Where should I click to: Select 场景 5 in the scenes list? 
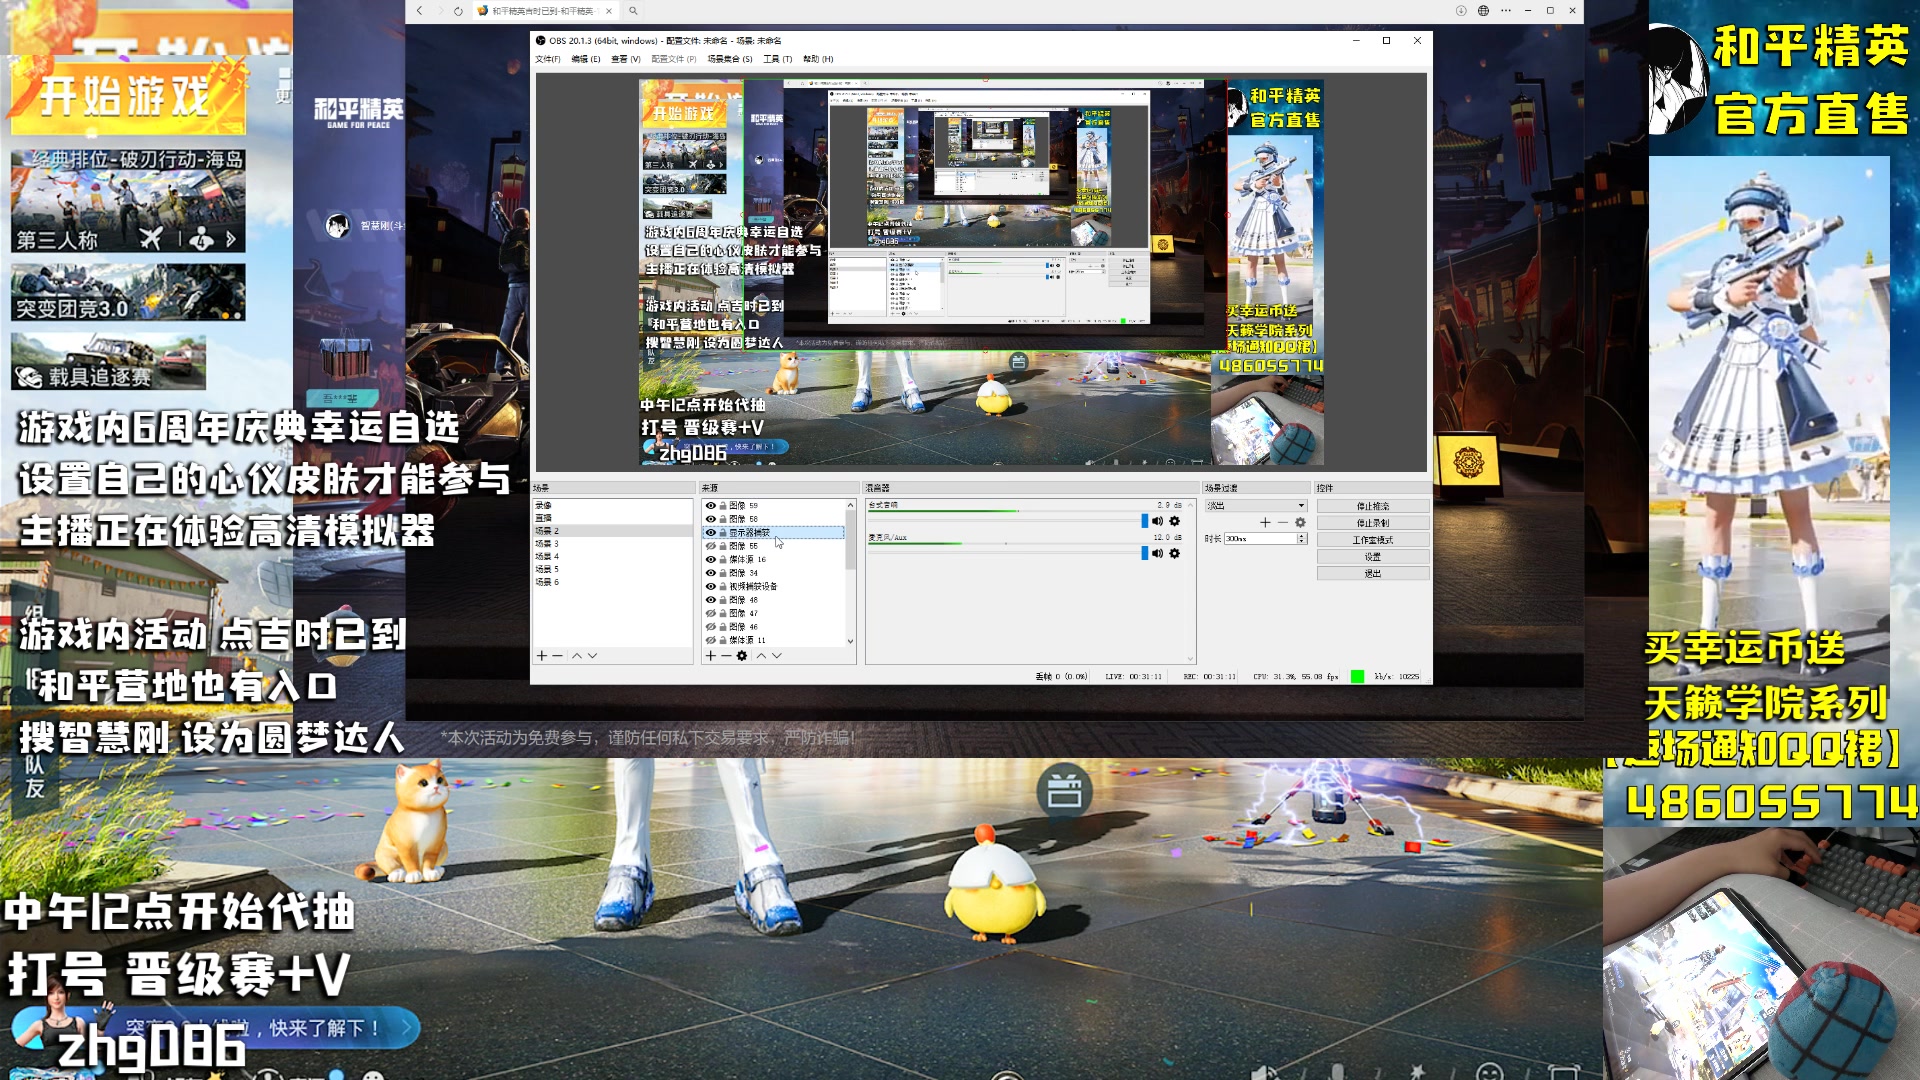pyautogui.click(x=613, y=569)
